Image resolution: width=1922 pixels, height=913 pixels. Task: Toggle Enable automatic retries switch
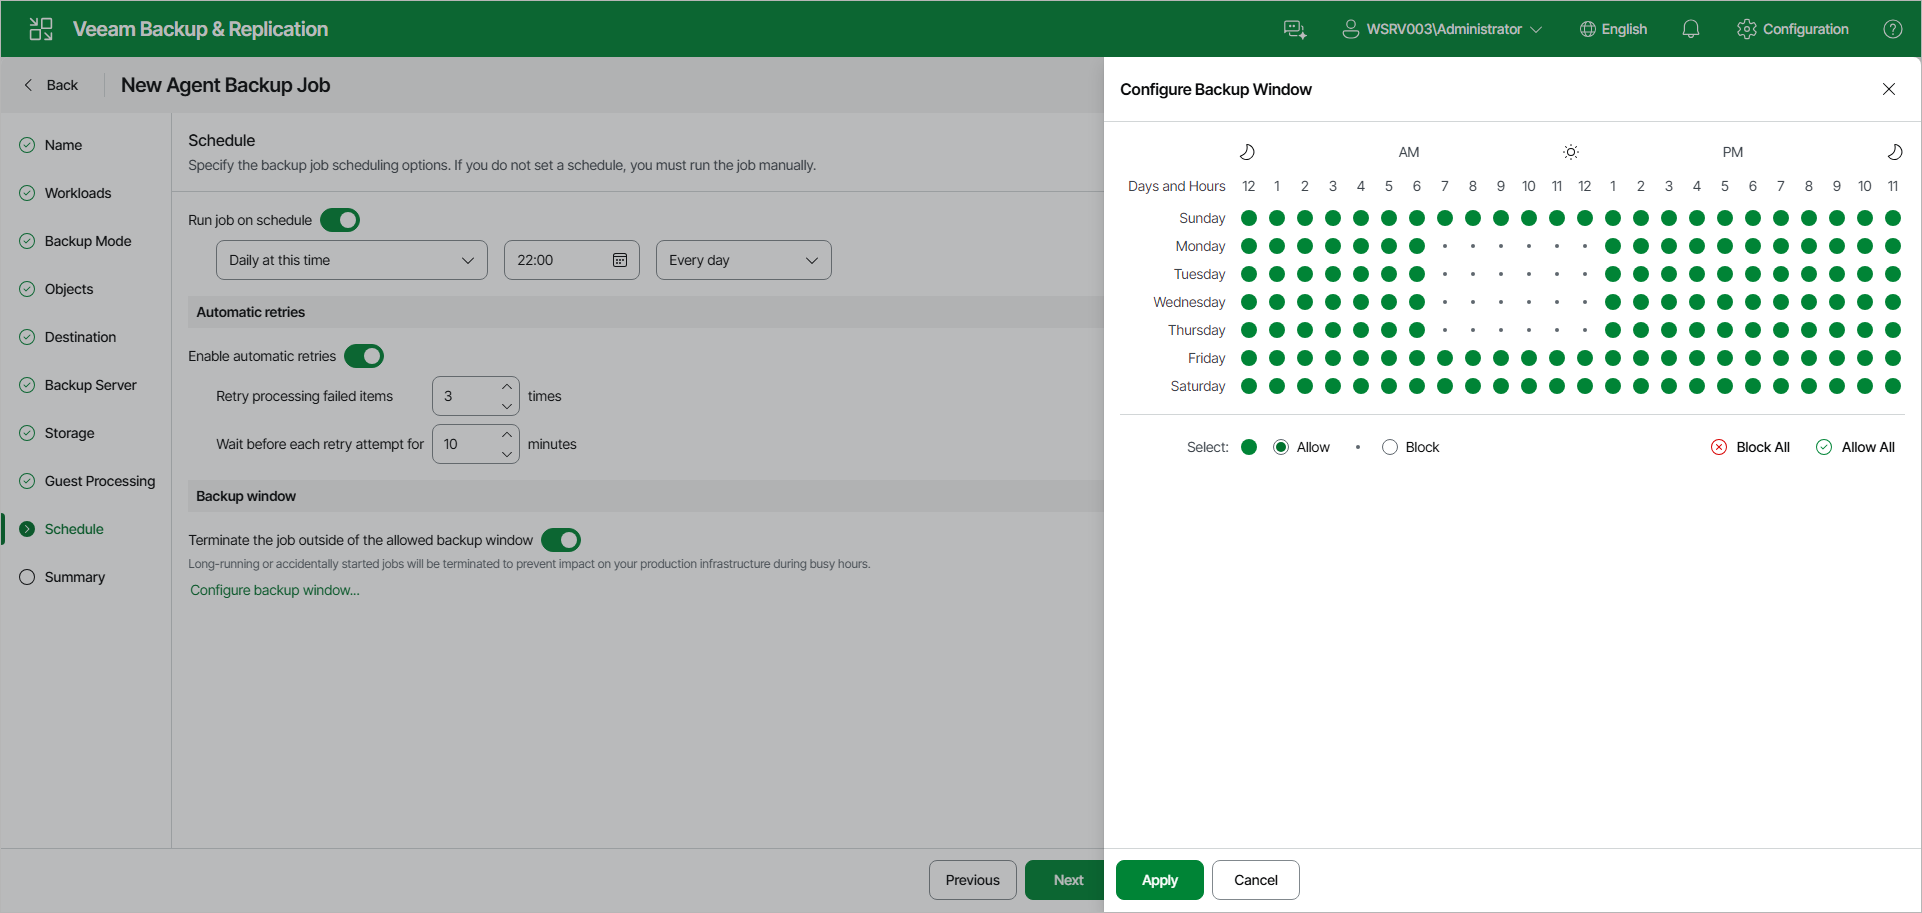[x=364, y=356]
